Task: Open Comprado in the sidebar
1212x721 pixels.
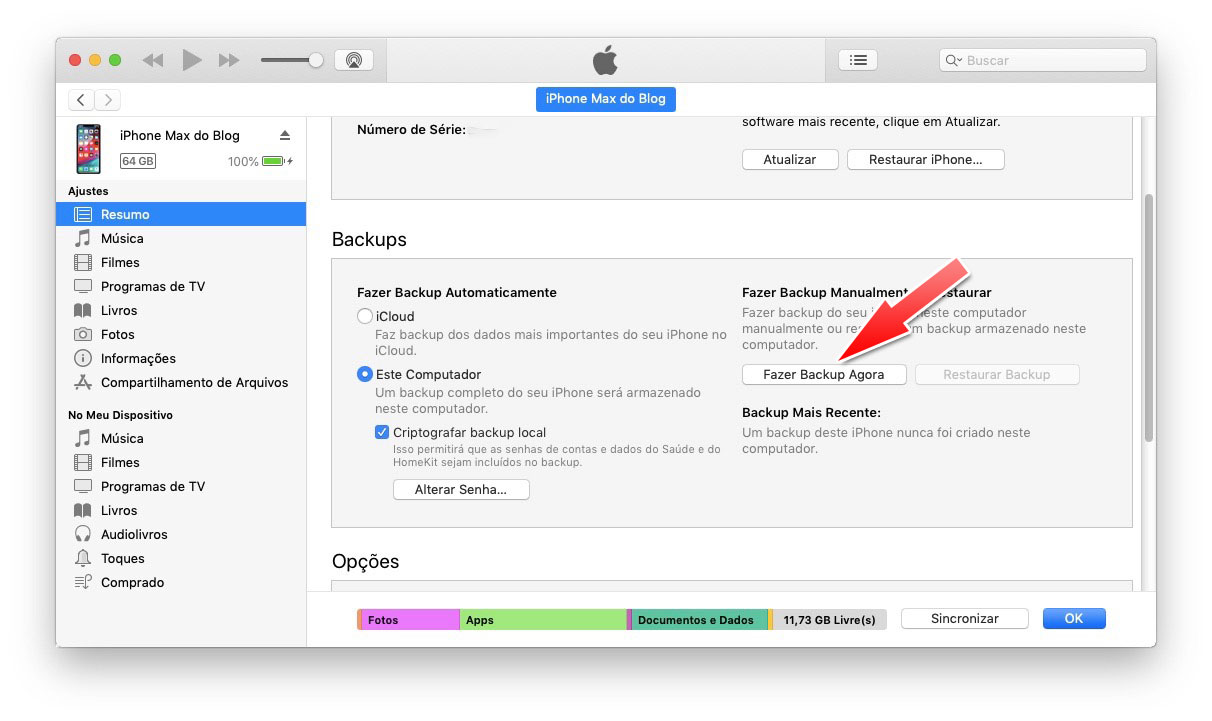Action: point(181,582)
